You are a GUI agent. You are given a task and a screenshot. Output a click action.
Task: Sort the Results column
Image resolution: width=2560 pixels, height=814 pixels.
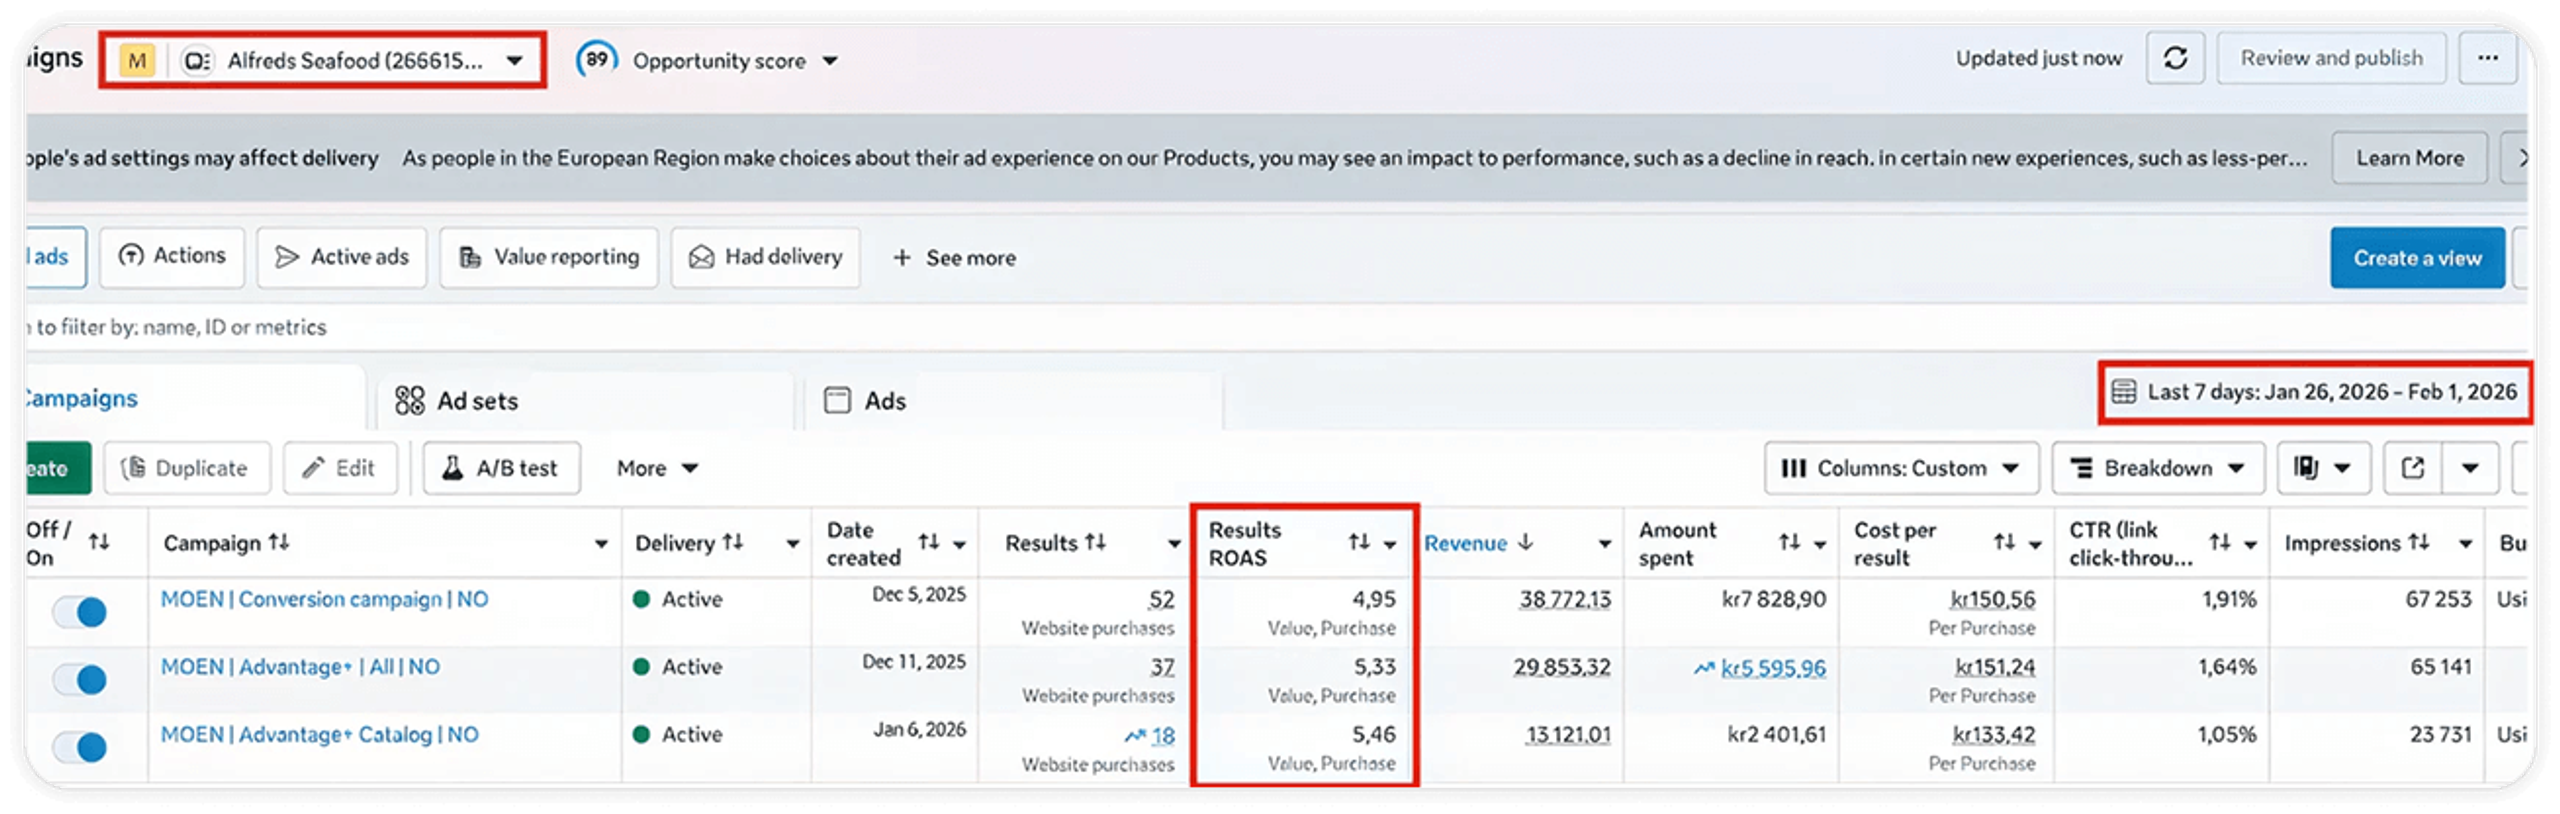(1096, 542)
